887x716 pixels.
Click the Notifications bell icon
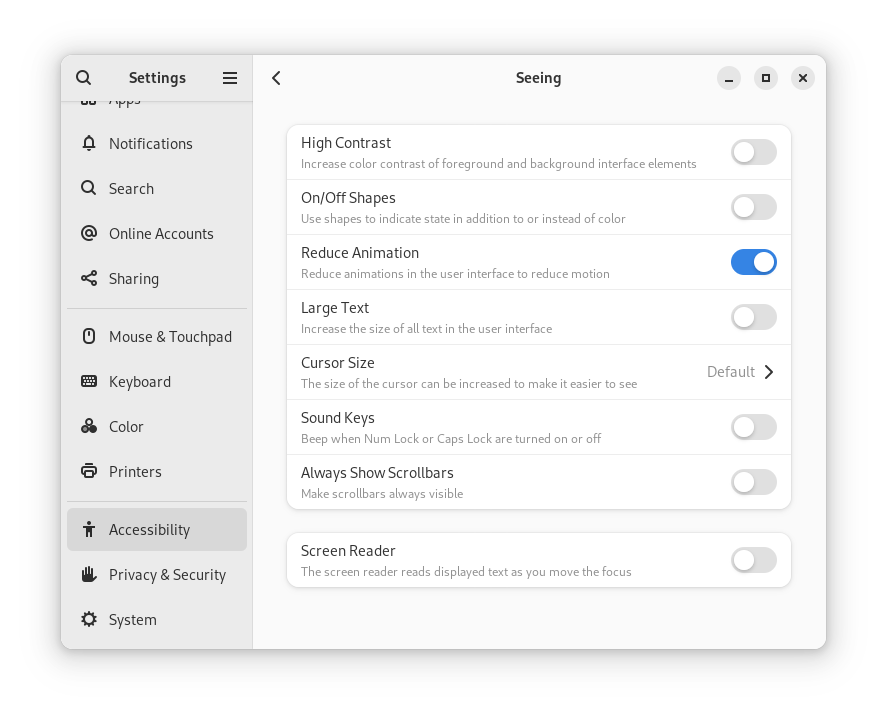(89, 143)
